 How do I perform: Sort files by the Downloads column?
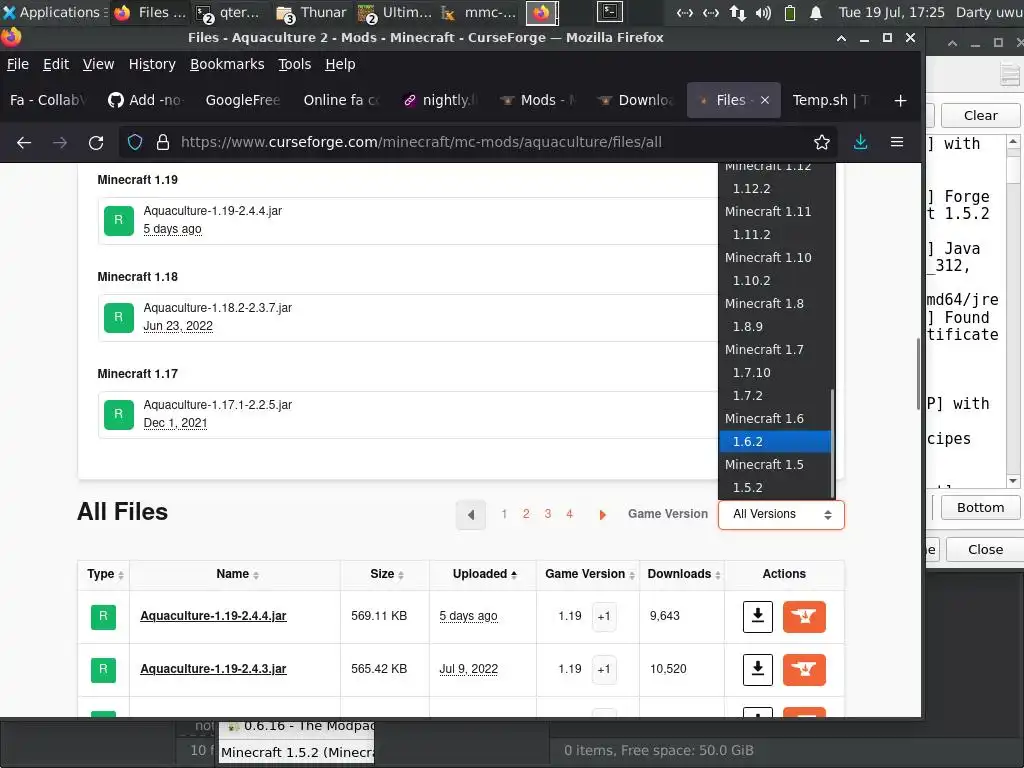[x=684, y=574]
